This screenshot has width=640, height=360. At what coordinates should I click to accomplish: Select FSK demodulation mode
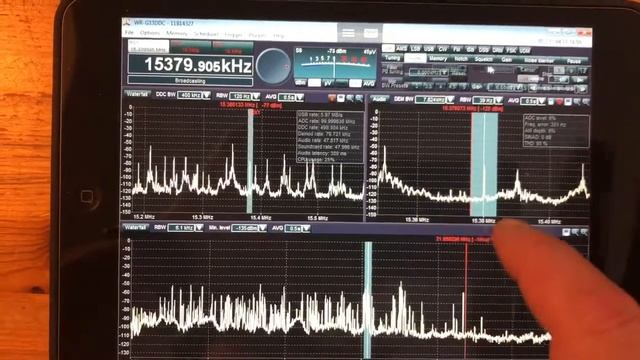click(511, 50)
